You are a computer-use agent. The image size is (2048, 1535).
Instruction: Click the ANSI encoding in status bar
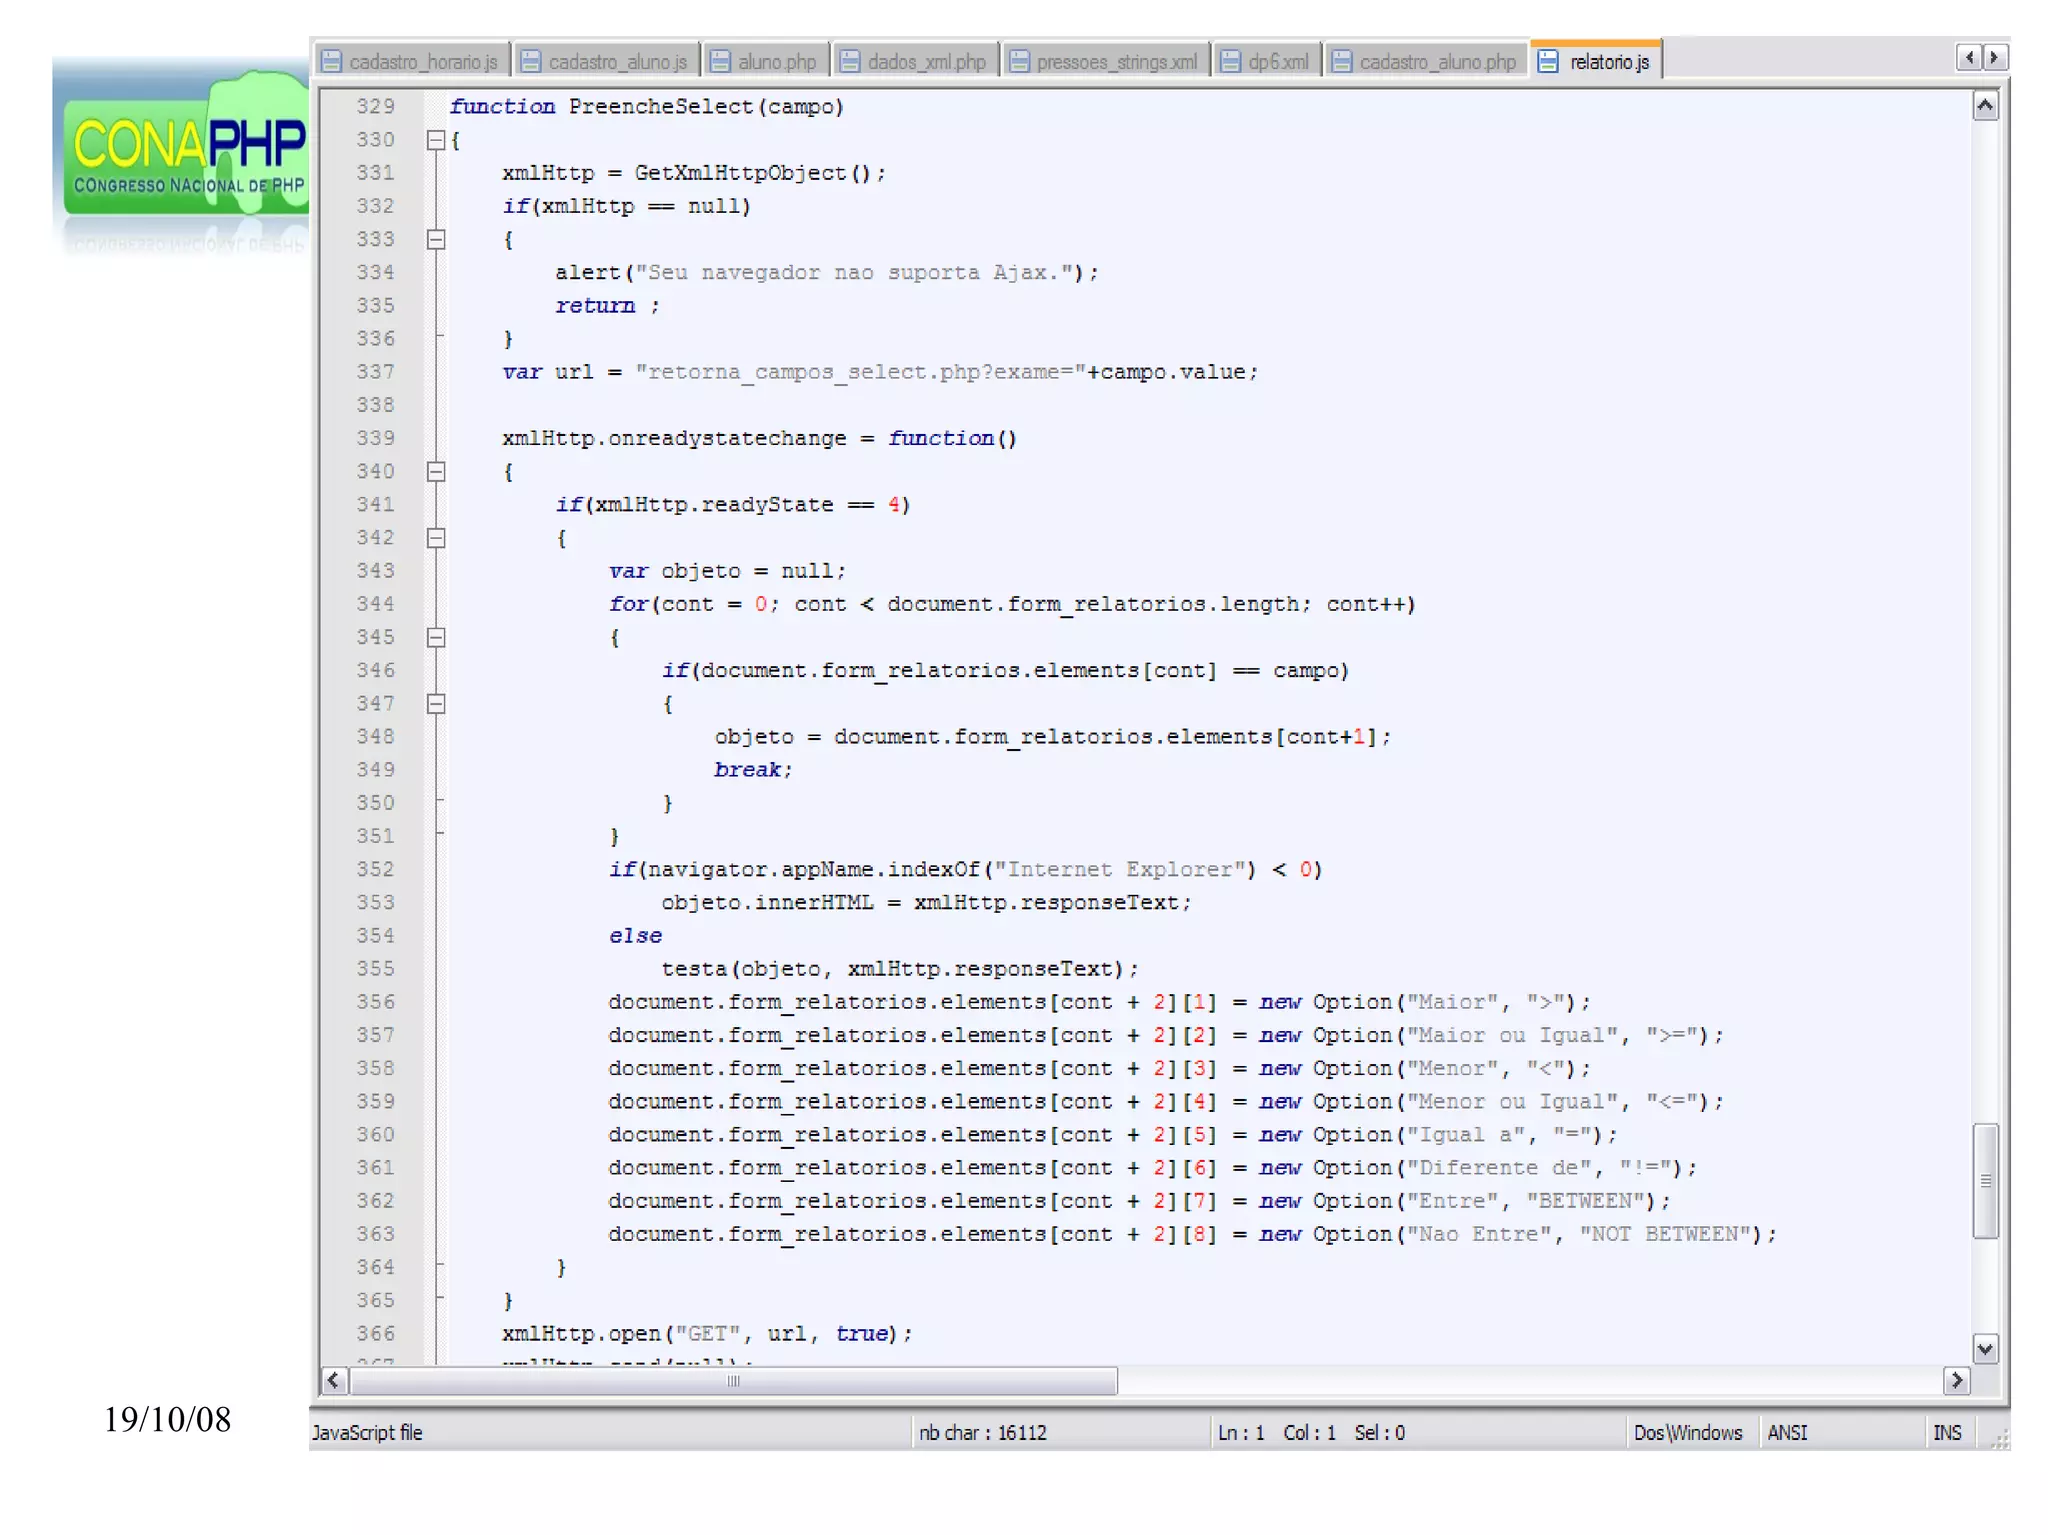tap(1787, 1433)
